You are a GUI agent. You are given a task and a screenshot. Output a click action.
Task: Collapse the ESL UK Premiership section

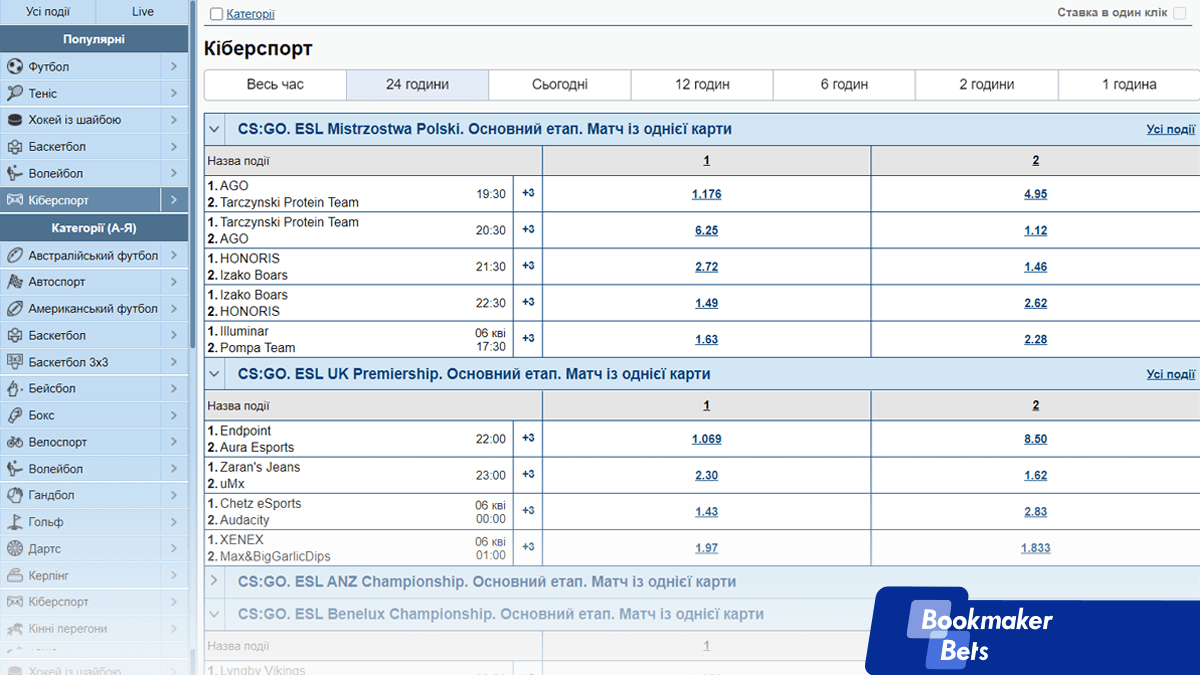coord(214,374)
